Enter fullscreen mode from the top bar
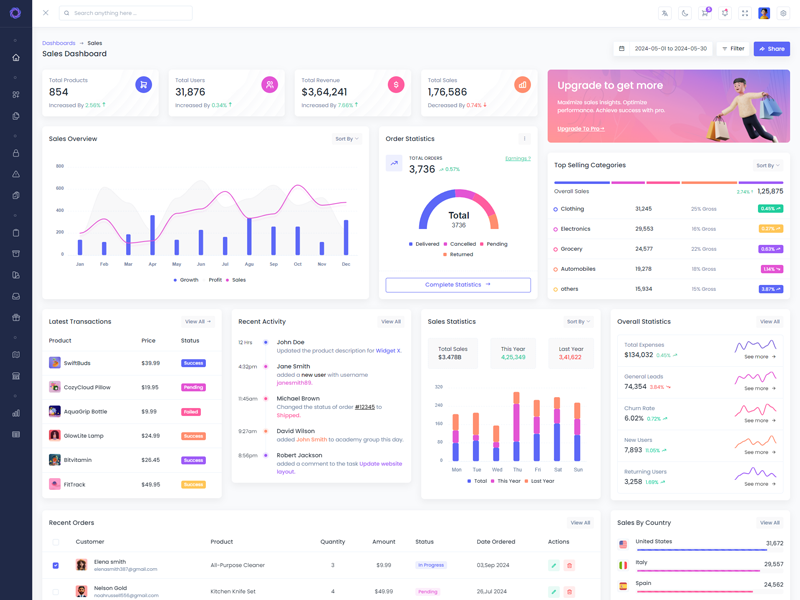 click(744, 13)
